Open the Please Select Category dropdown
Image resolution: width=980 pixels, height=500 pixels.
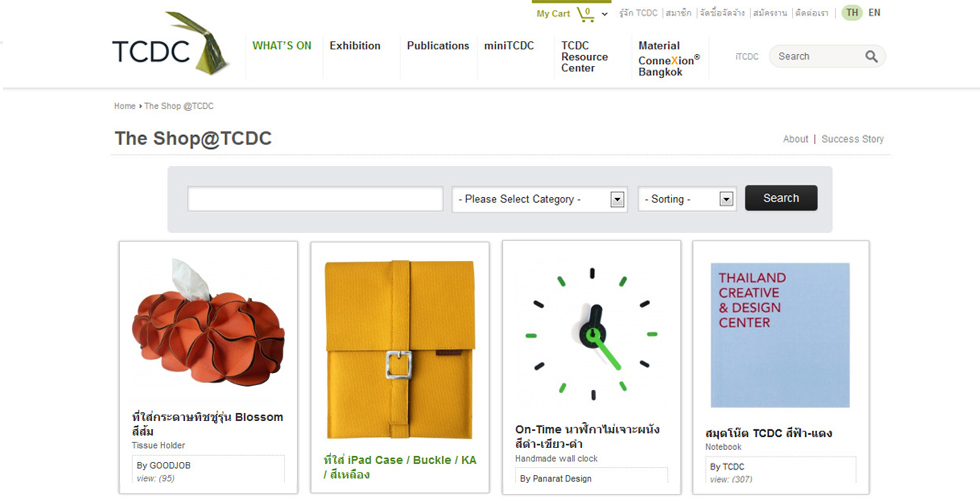point(539,199)
